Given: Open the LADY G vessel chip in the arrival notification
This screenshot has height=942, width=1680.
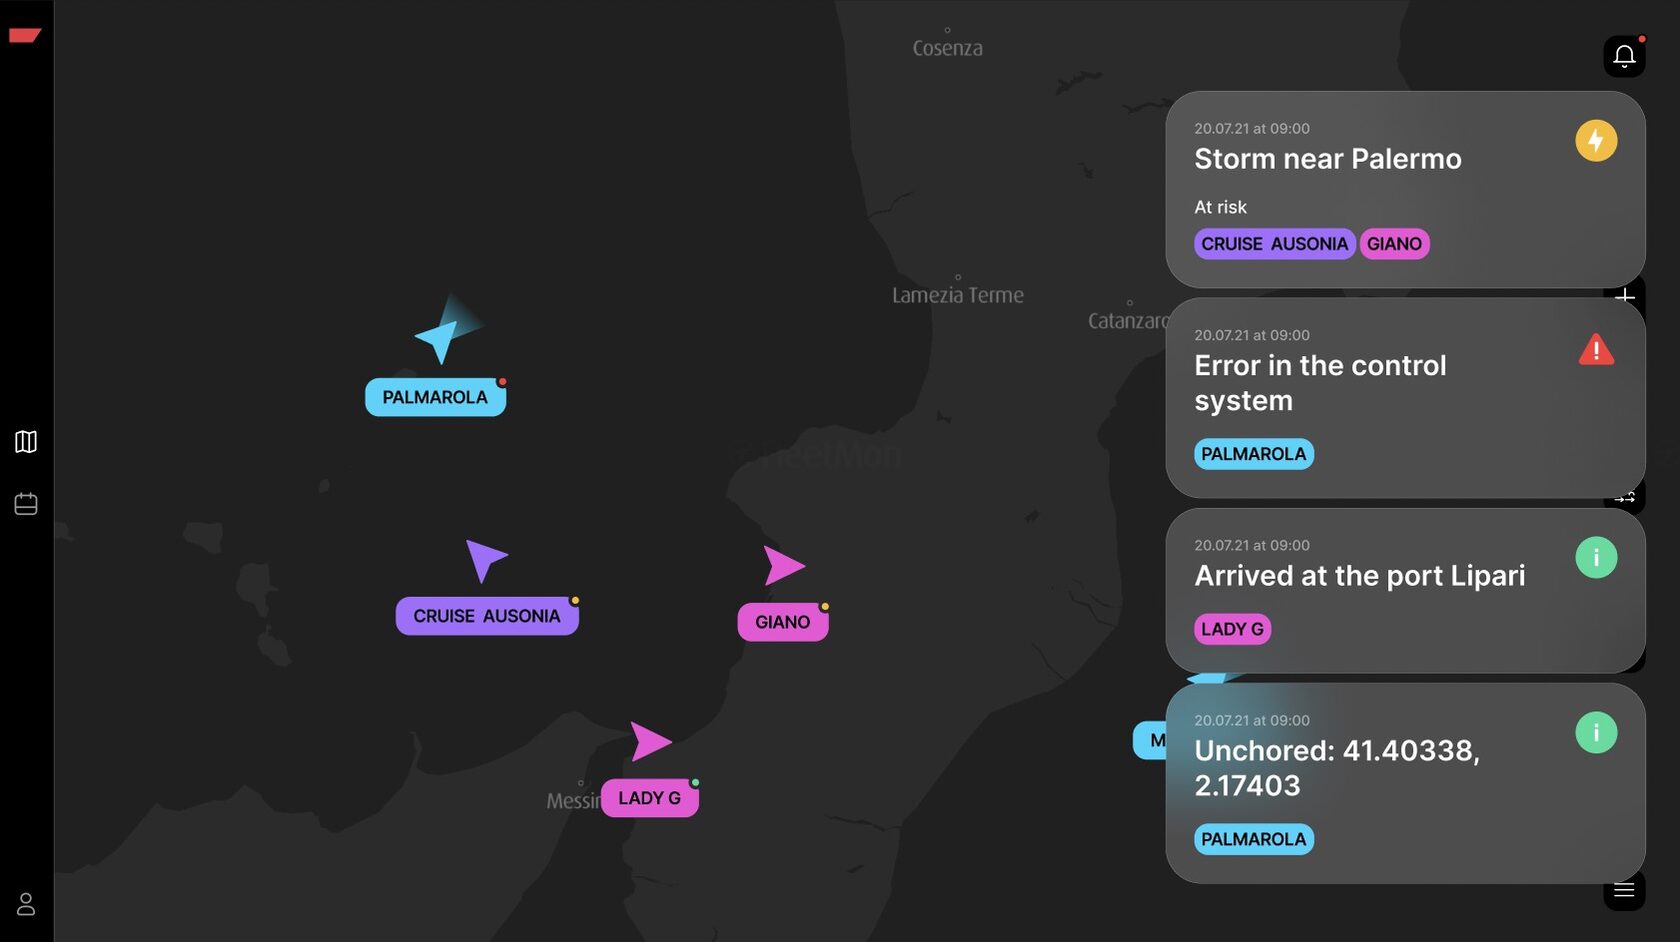Looking at the screenshot, I should 1232,629.
